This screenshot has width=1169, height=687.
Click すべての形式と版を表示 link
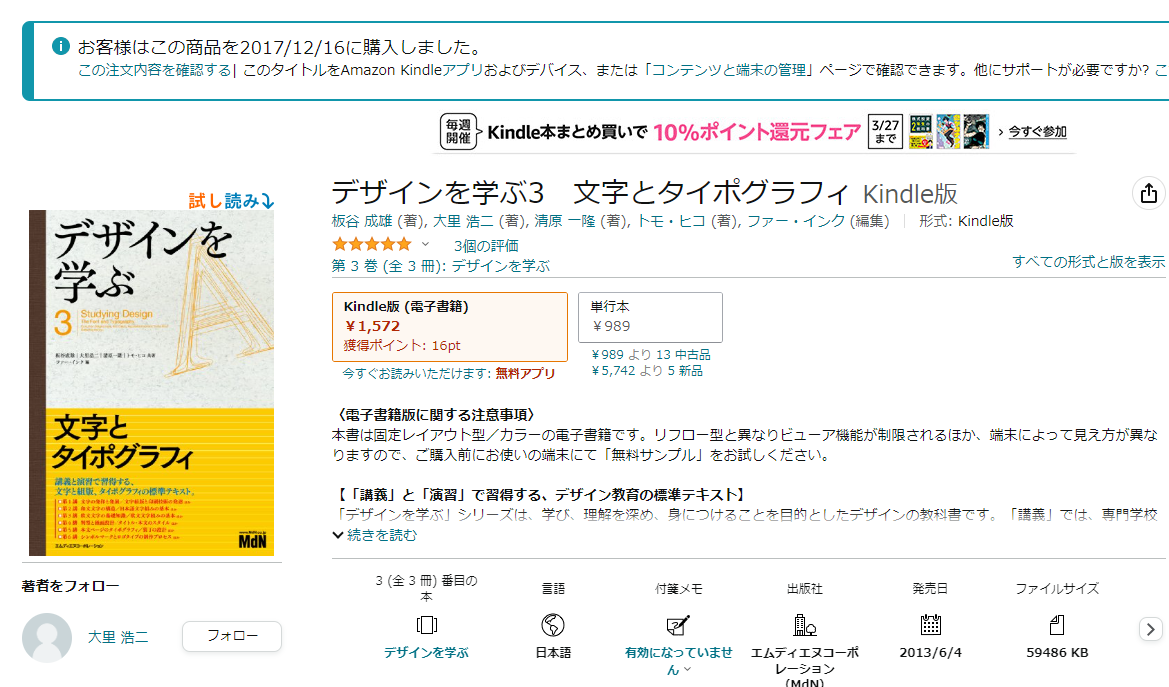(x=1088, y=260)
